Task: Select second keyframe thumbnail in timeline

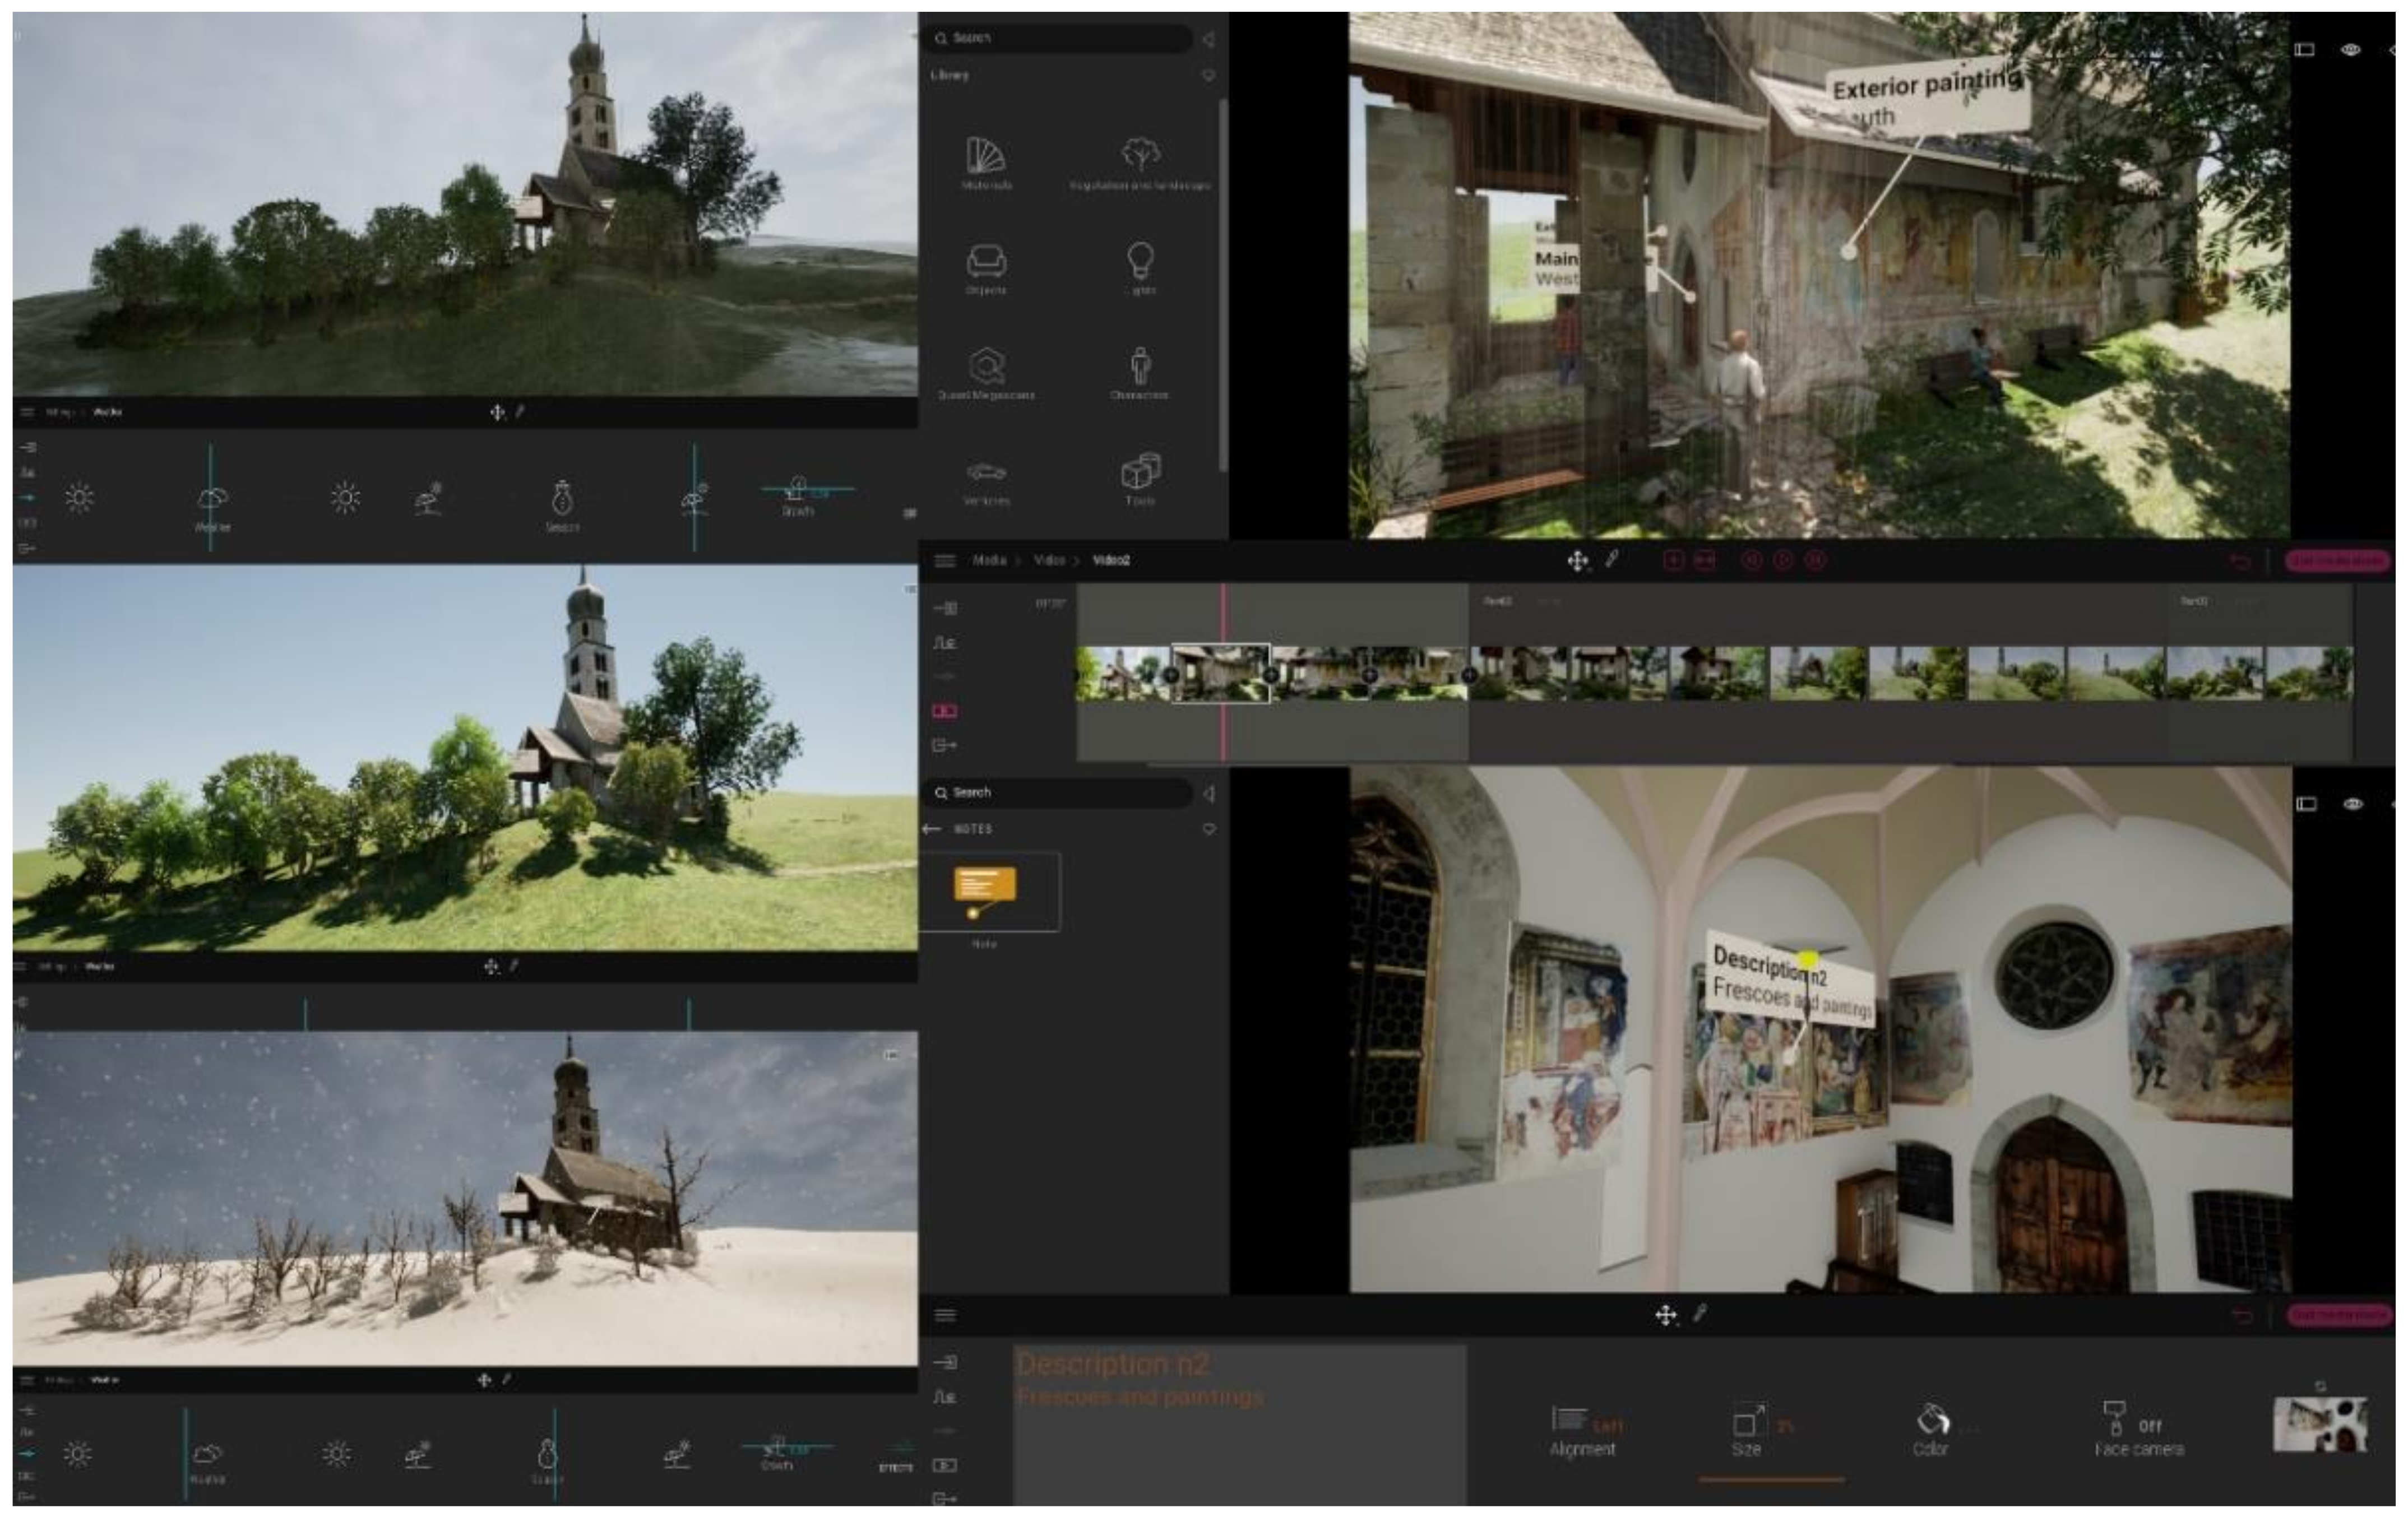Action: tap(1220, 673)
